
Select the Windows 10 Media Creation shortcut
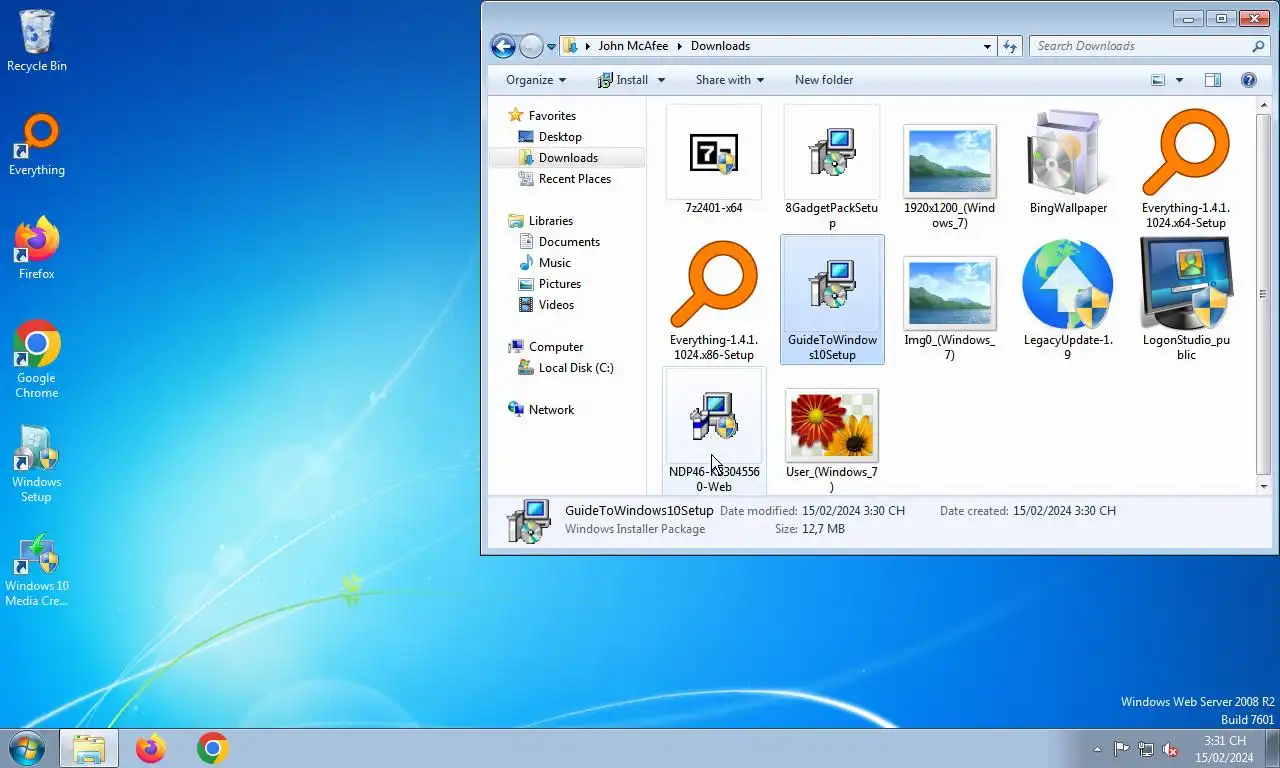point(37,571)
